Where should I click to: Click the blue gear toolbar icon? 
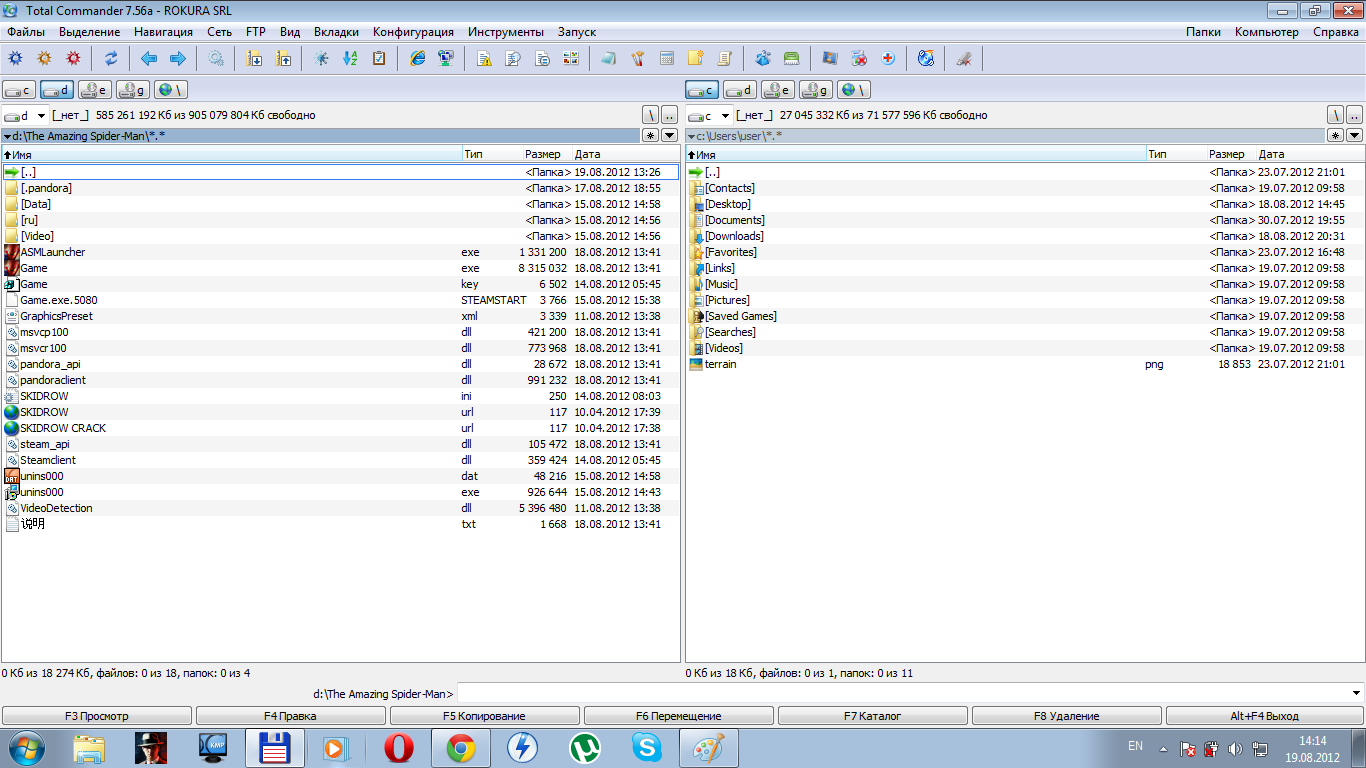click(x=16, y=58)
